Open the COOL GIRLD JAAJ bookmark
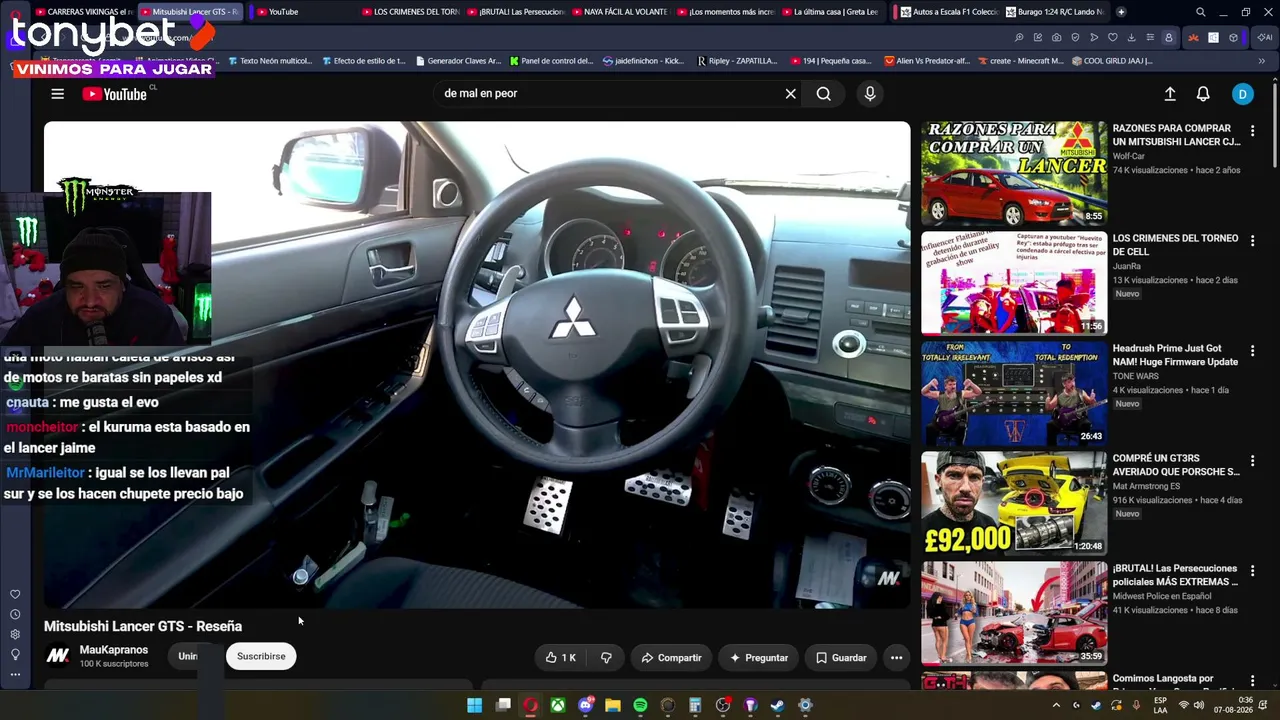1280x720 pixels. [1111, 61]
